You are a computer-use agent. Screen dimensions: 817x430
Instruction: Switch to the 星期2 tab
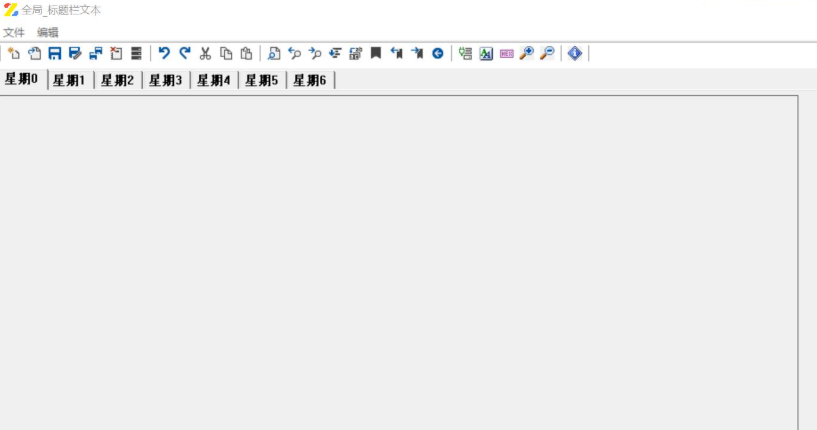(117, 80)
